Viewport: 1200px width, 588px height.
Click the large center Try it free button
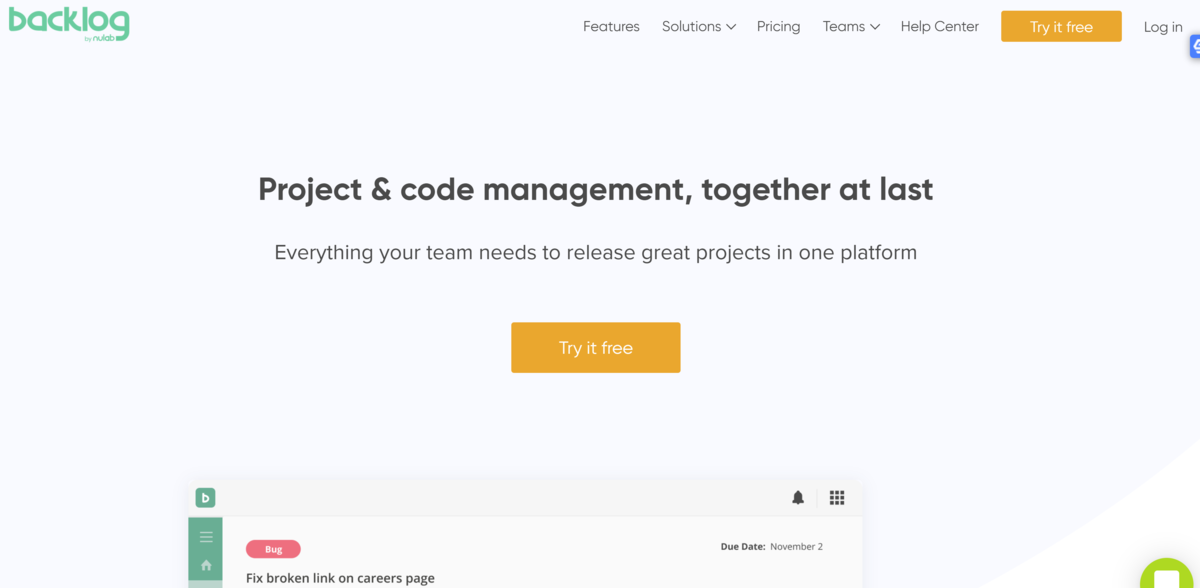pyautogui.click(x=595, y=348)
